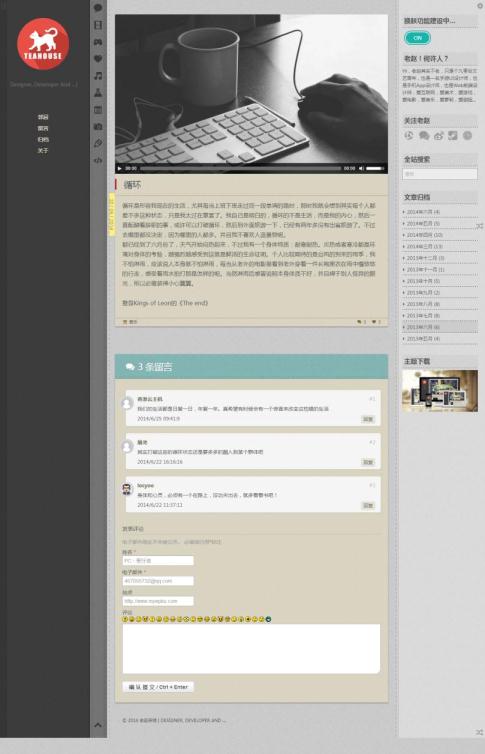This screenshot has height=754, width=485.
Task: Toggle the shuffle icon beside archive list
Action: click(x=479, y=226)
